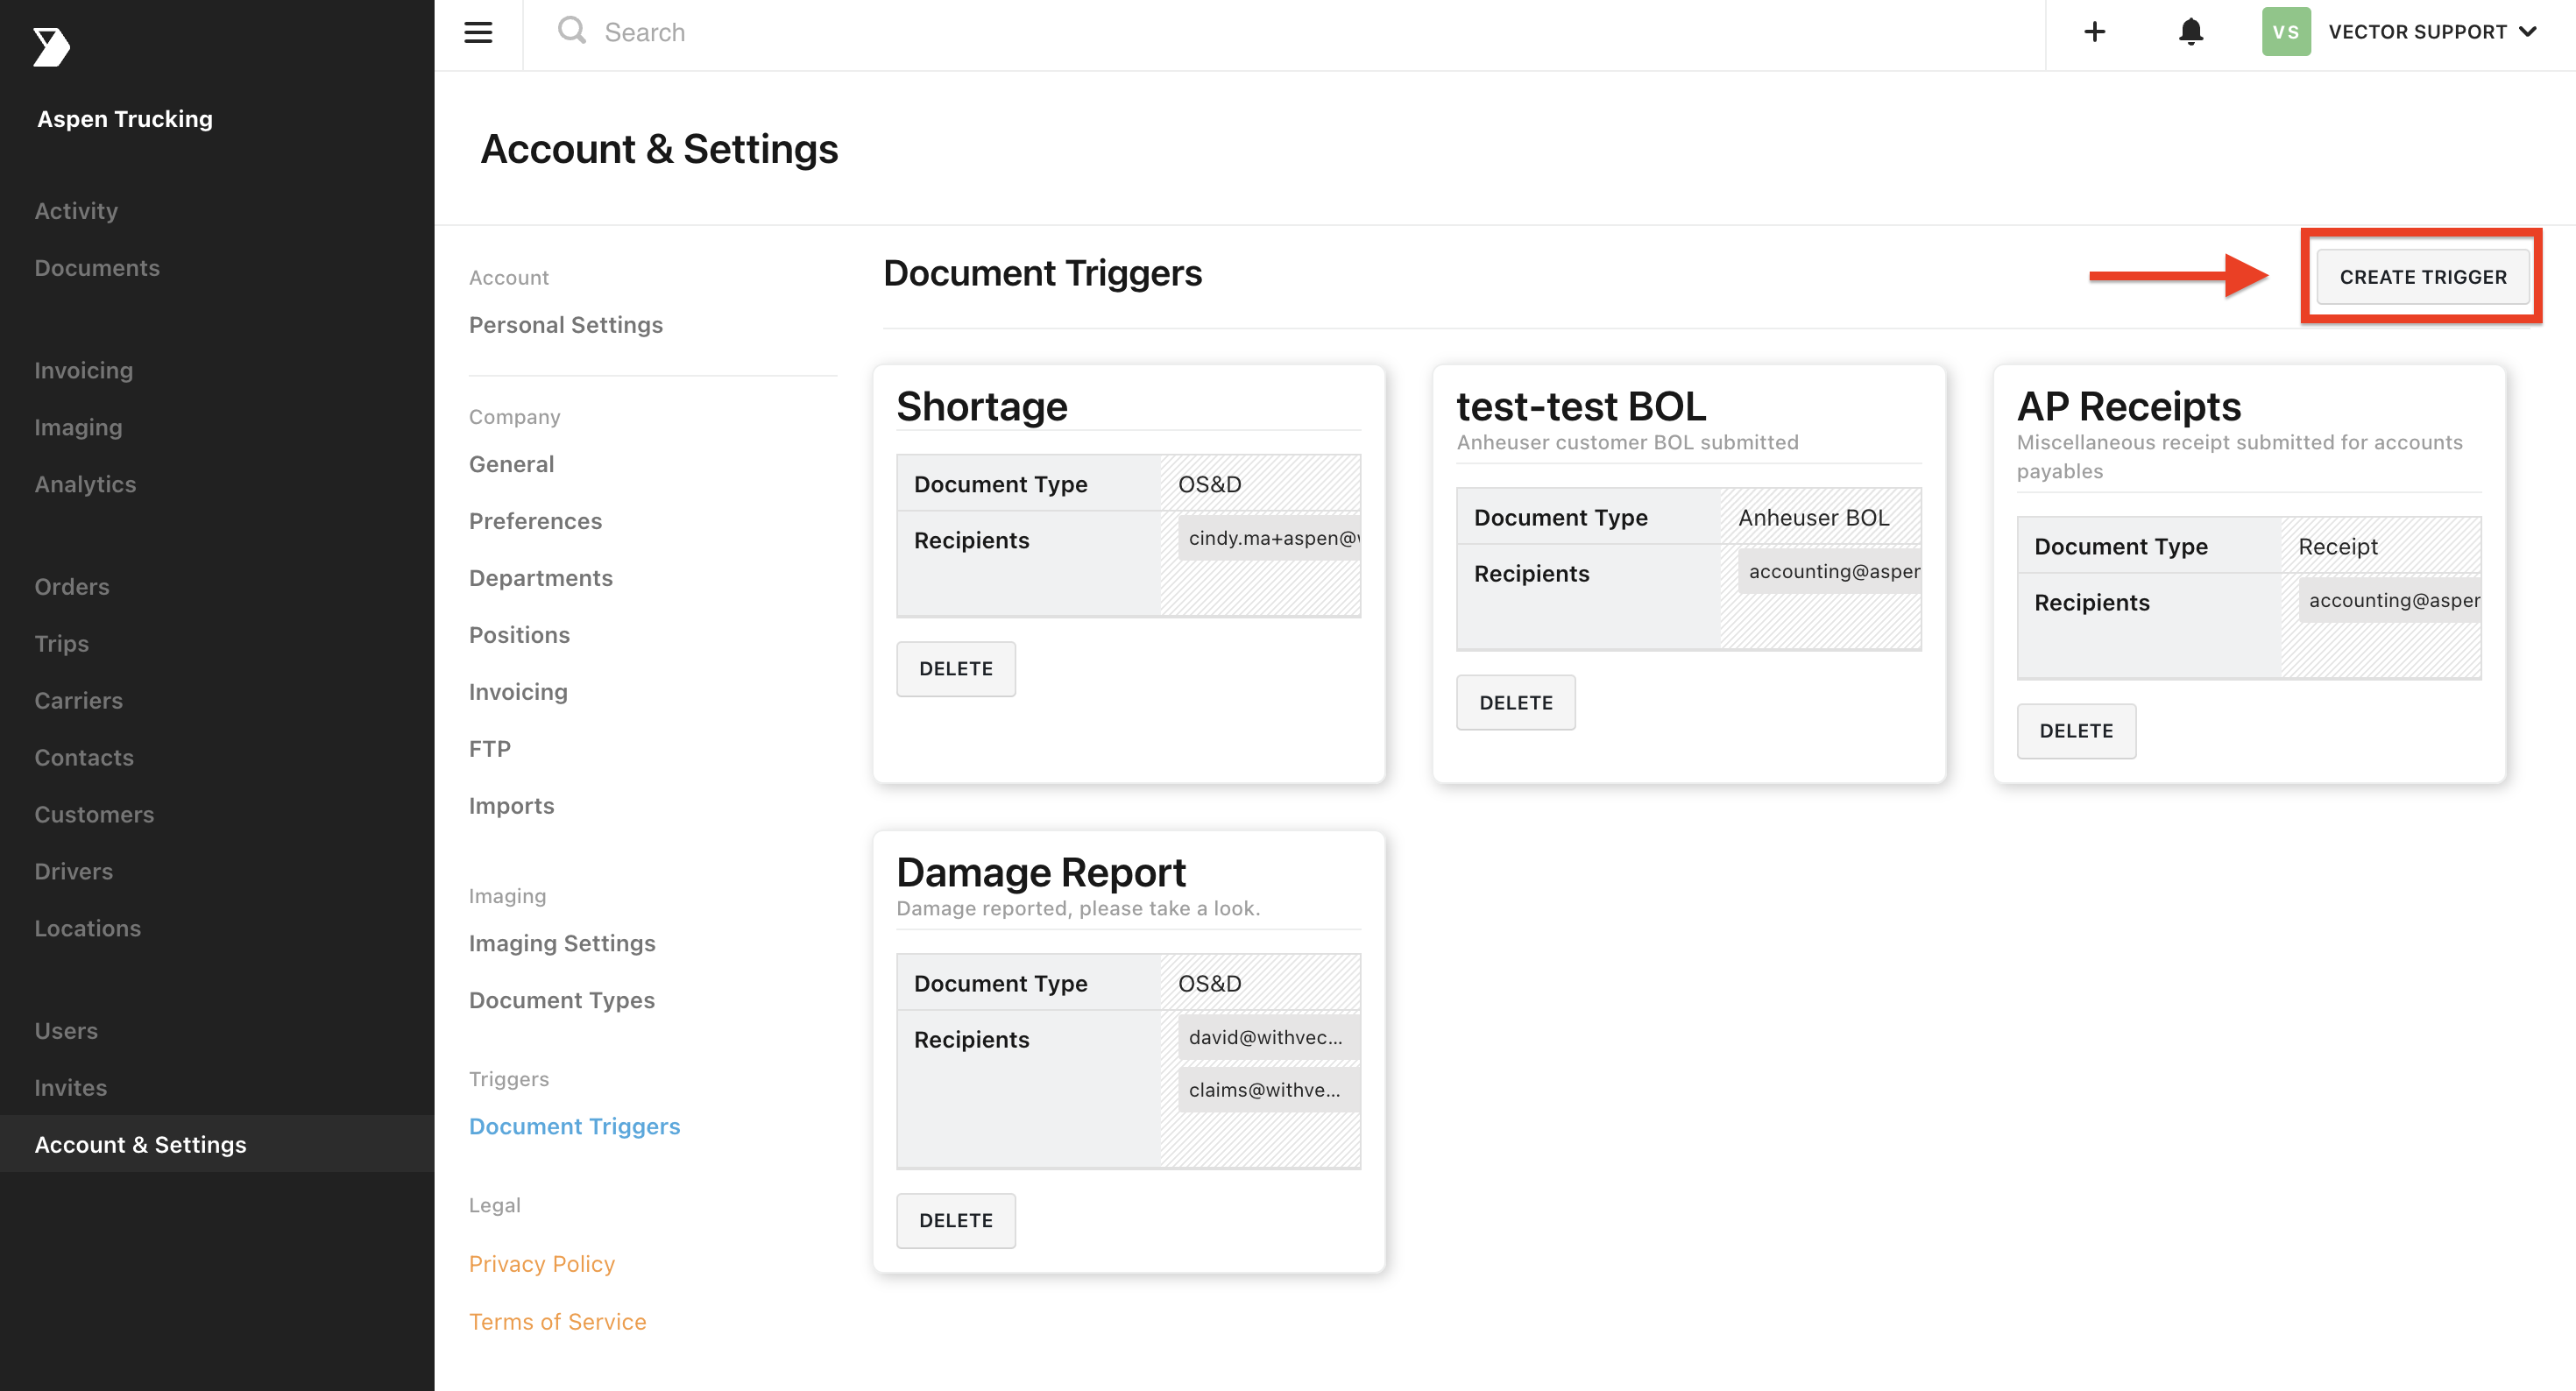Image resolution: width=2576 pixels, height=1391 pixels.
Task: Click the Damage Report card title
Action: tap(1041, 872)
